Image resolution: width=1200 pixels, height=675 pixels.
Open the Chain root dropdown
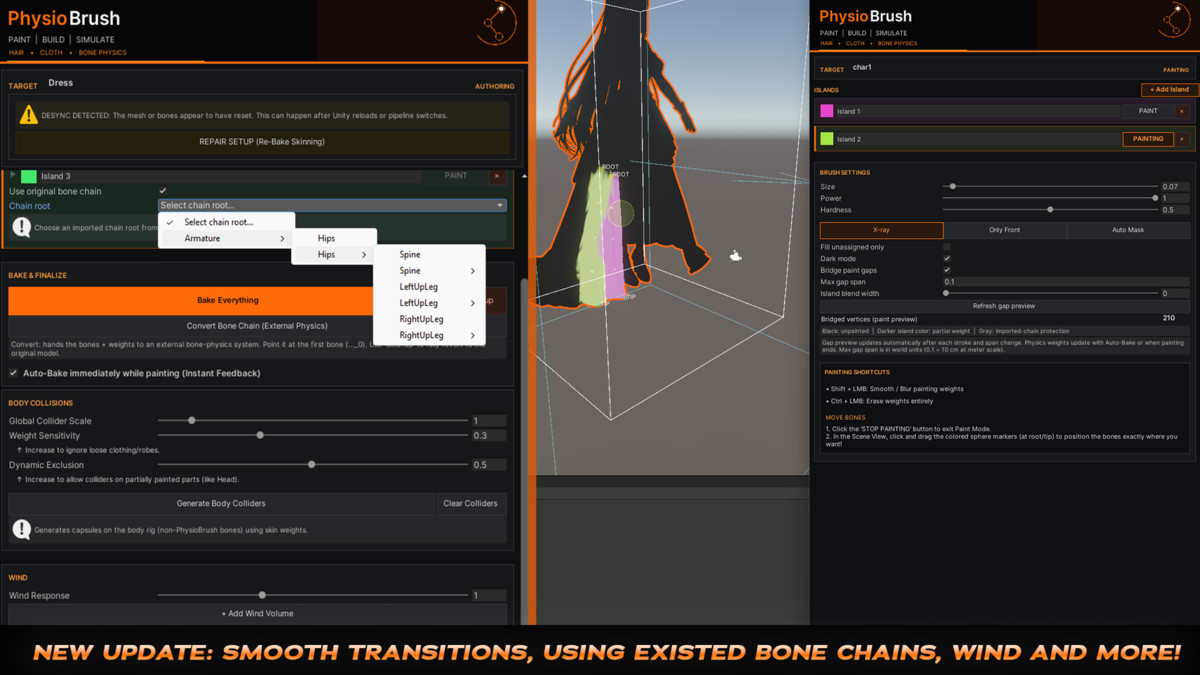[332, 205]
